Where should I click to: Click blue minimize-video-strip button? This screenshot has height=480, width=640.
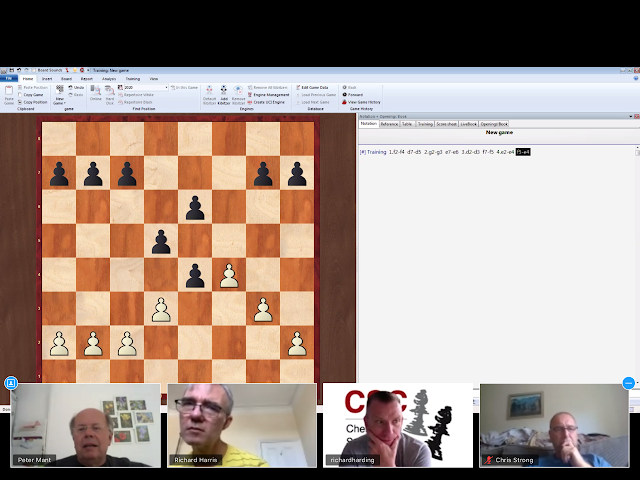629,383
